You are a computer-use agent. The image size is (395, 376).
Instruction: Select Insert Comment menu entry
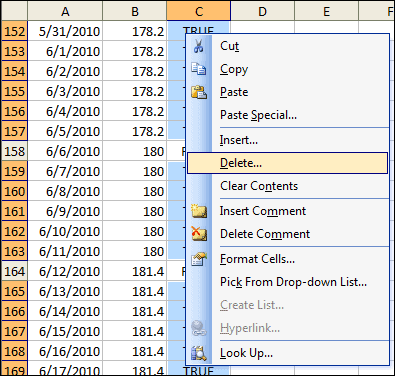(287, 211)
